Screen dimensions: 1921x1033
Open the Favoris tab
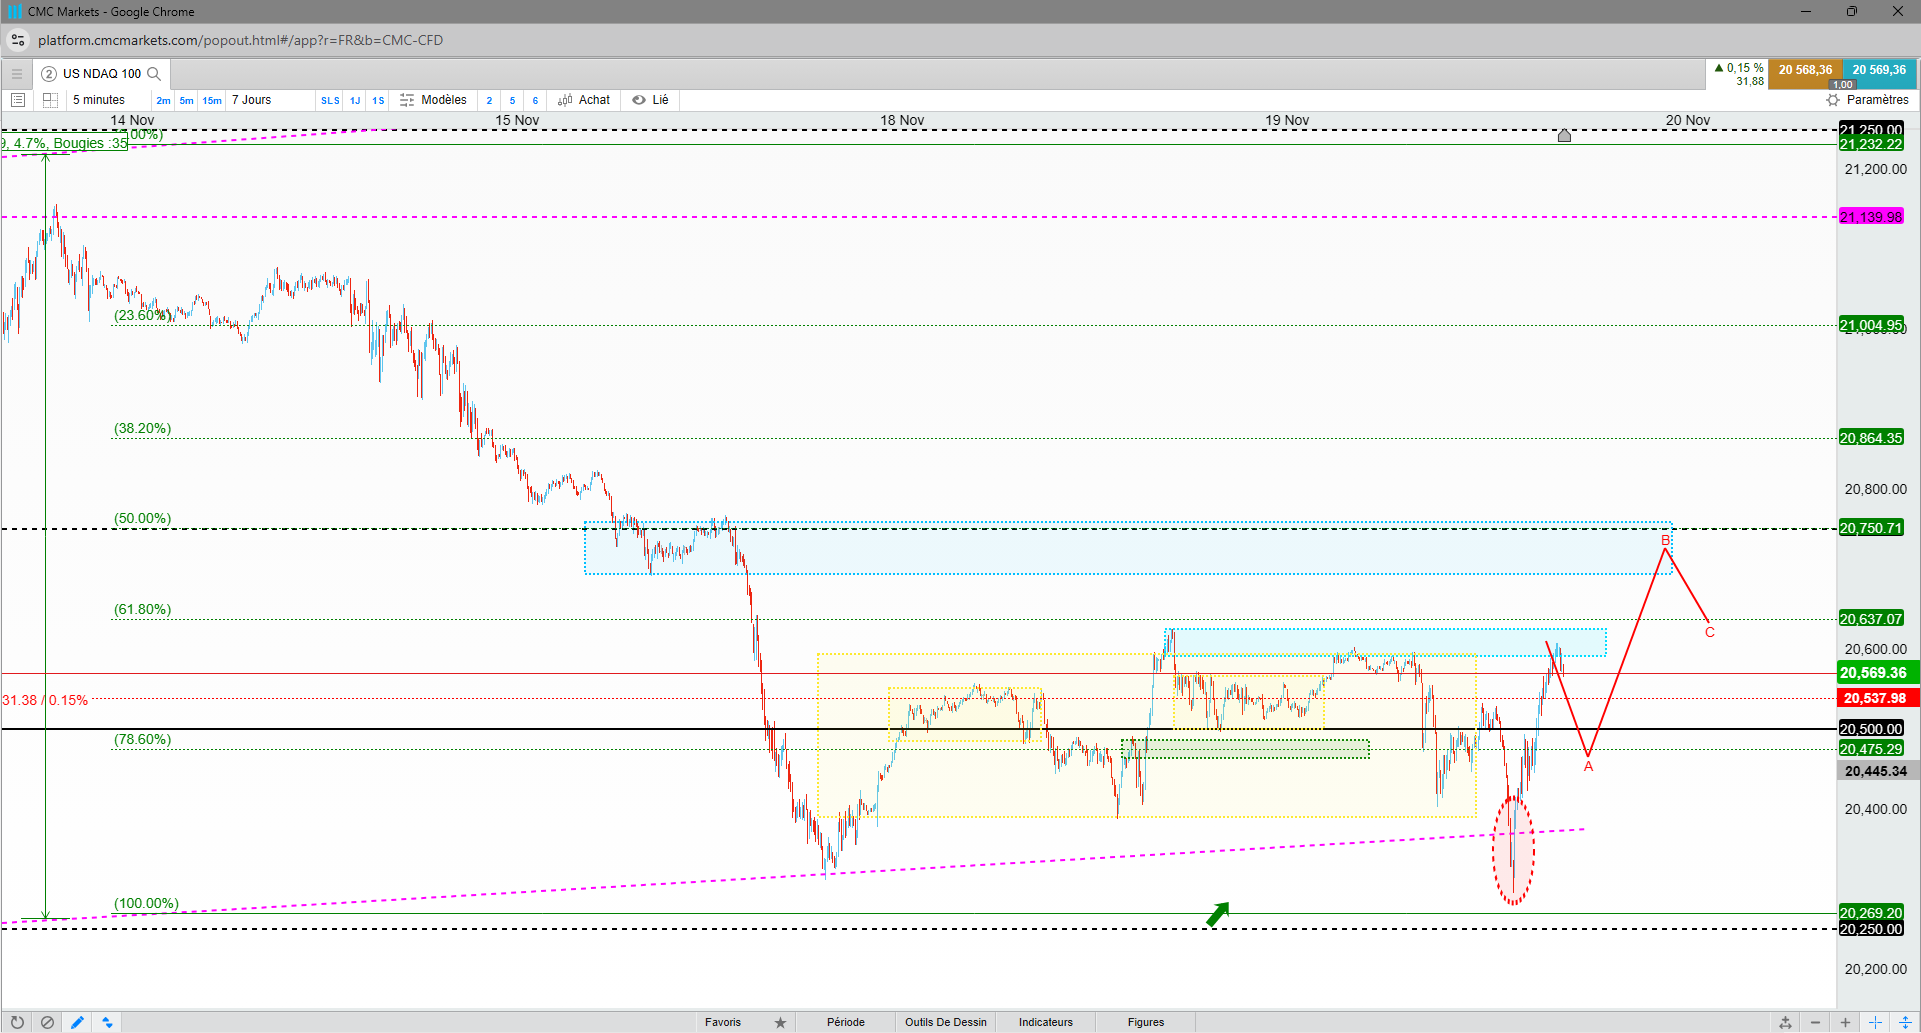[723, 1022]
